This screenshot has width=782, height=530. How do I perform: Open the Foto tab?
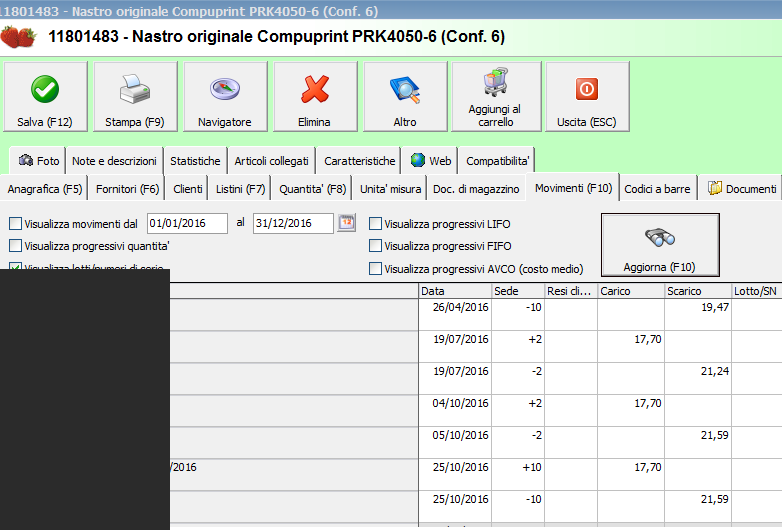[x=38, y=161]
